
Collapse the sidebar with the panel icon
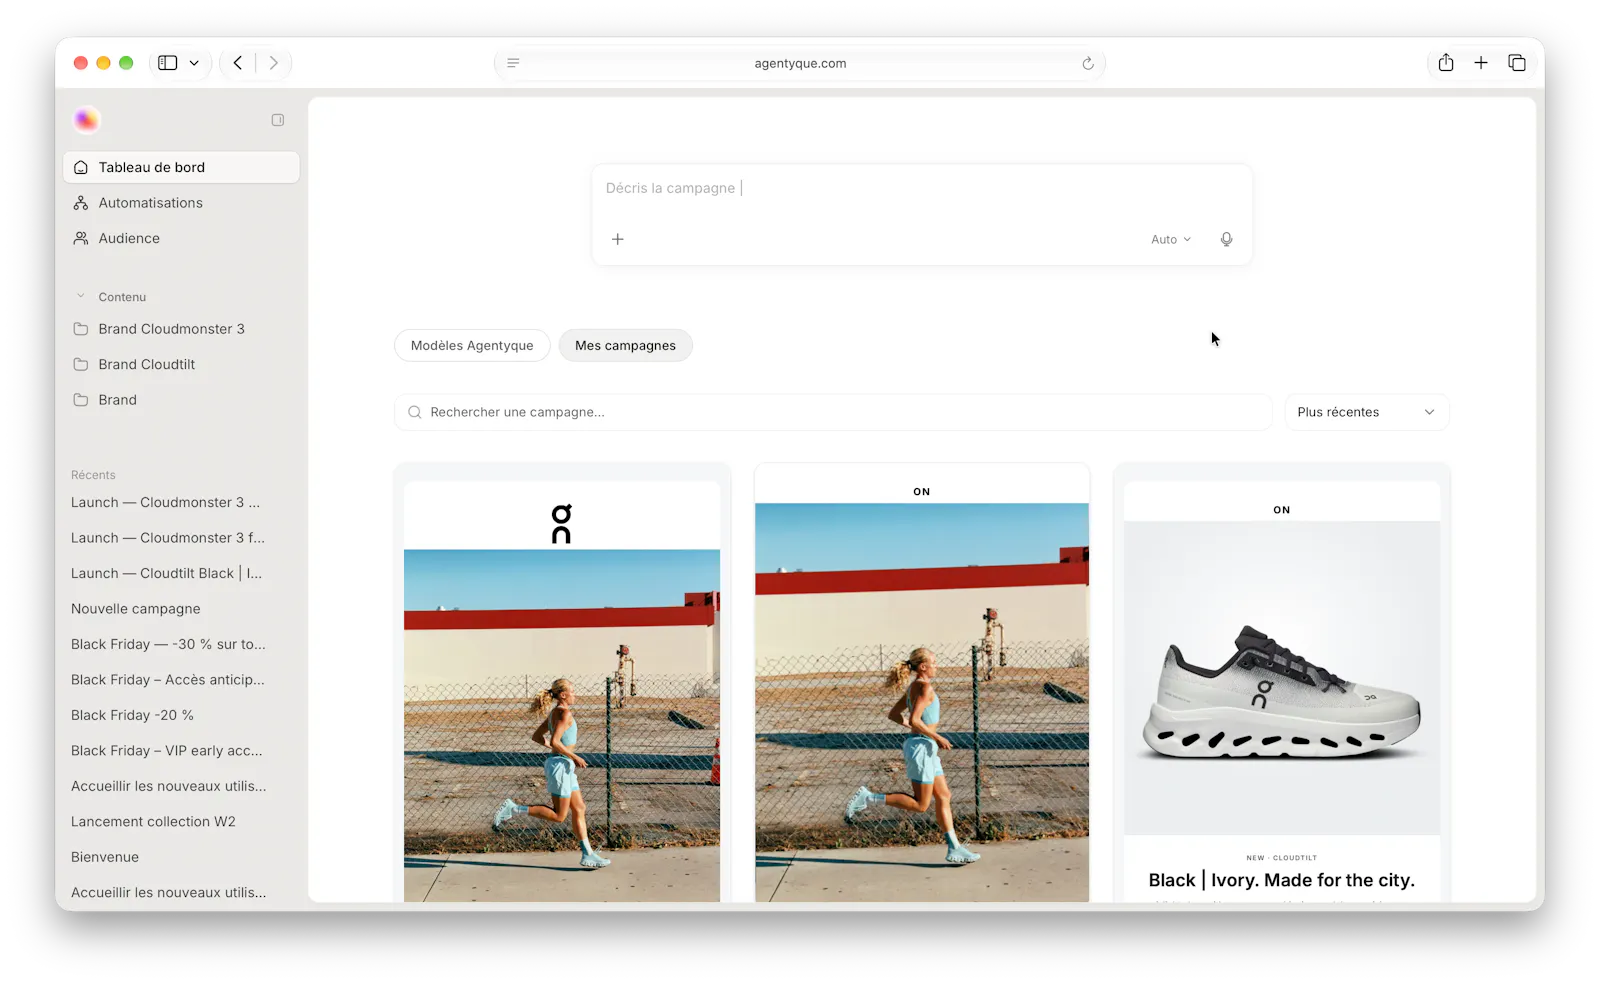coord(278,120)
